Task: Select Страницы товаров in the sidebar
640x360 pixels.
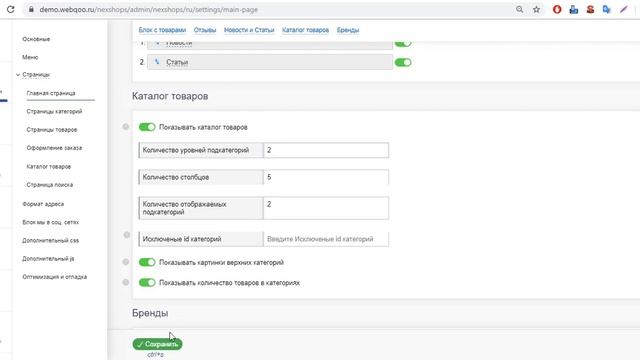Action: tap(52, 130)
